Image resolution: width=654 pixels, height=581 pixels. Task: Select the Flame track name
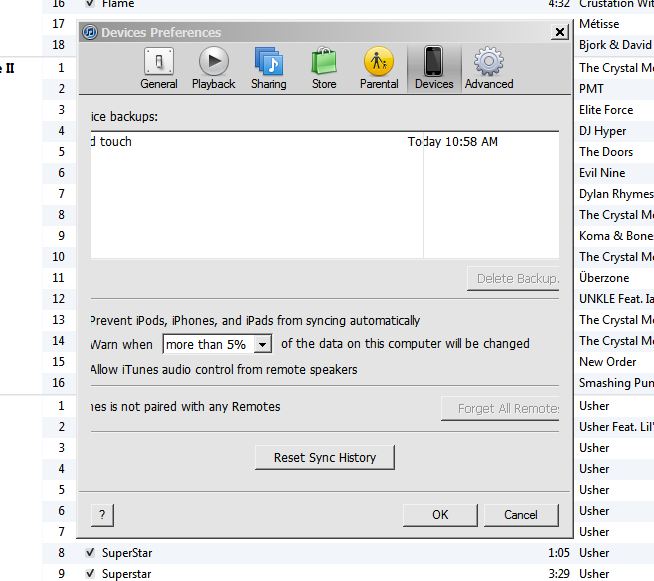118,4
